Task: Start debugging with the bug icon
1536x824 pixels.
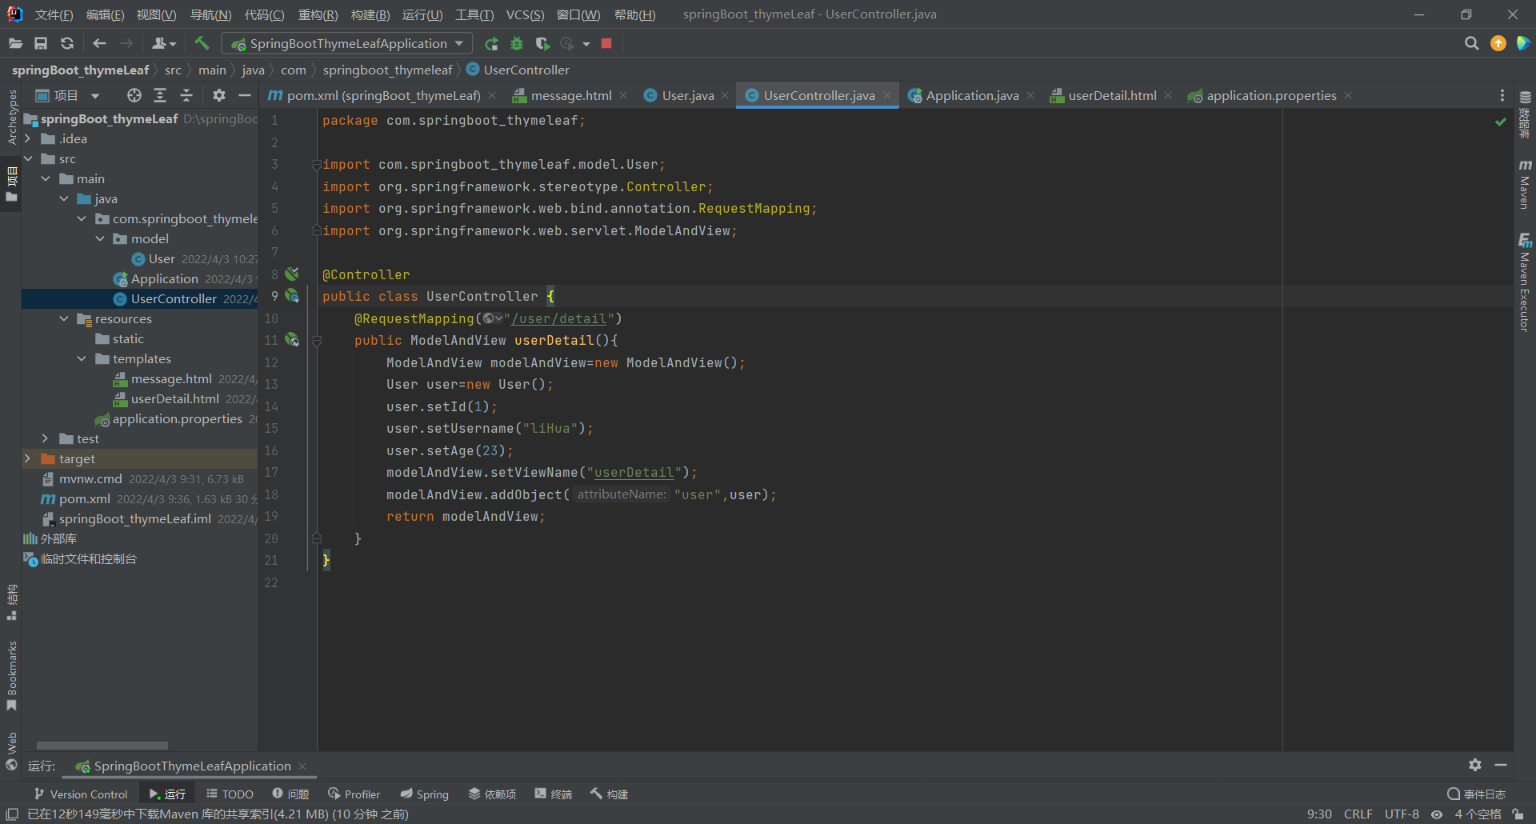Action: pos(517,43)
